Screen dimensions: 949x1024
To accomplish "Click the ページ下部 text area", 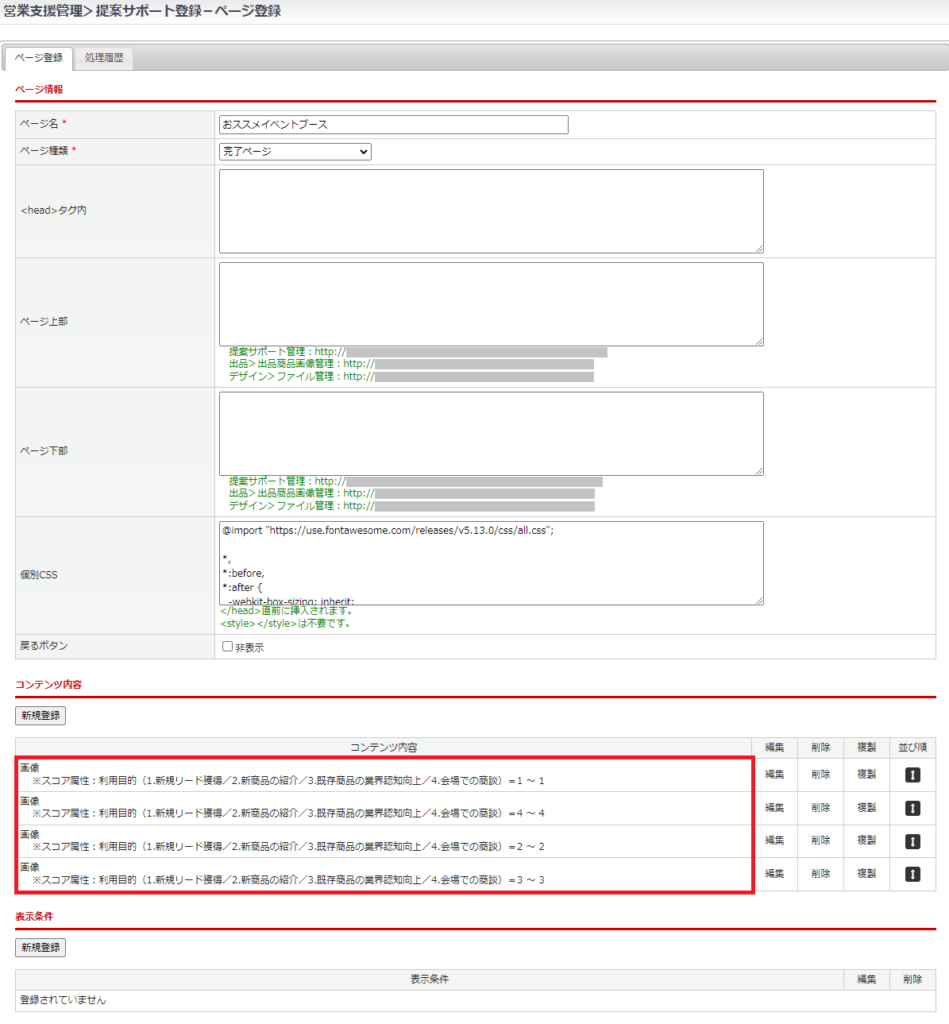I will tap(491, 434).
